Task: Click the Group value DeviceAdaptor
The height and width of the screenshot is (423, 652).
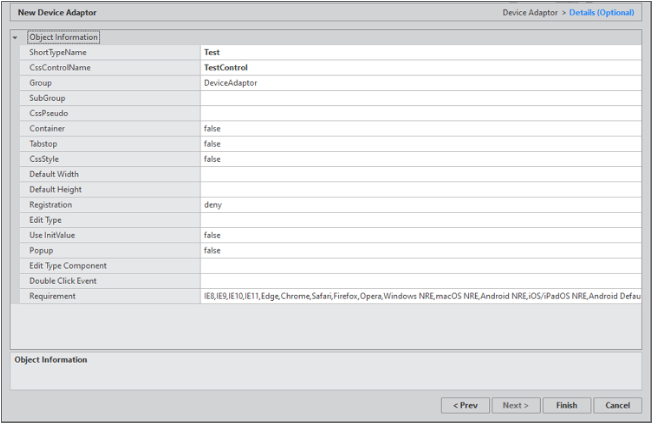Action: (x=420, y=83)
